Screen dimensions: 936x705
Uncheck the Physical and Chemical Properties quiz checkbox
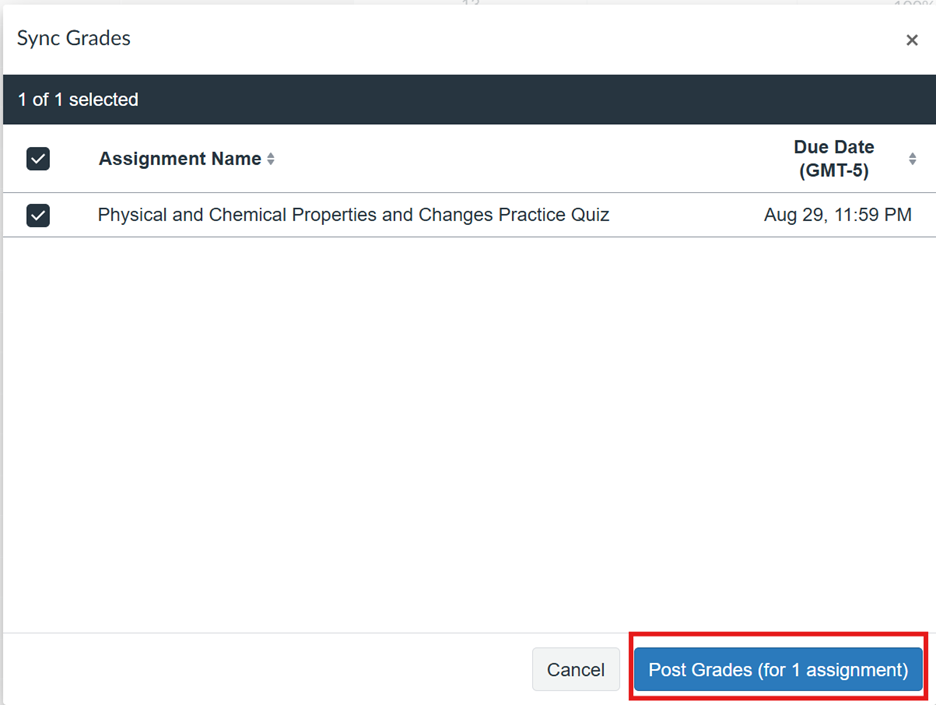[x=38, y=215]
